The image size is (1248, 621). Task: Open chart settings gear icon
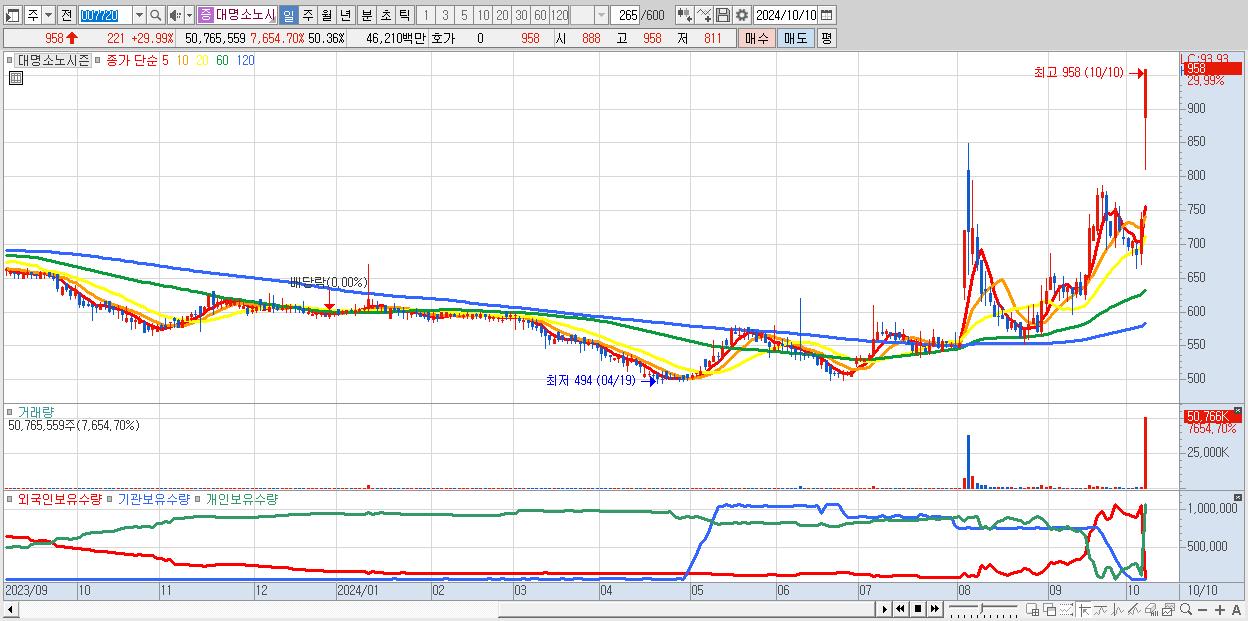coord(742,15)
